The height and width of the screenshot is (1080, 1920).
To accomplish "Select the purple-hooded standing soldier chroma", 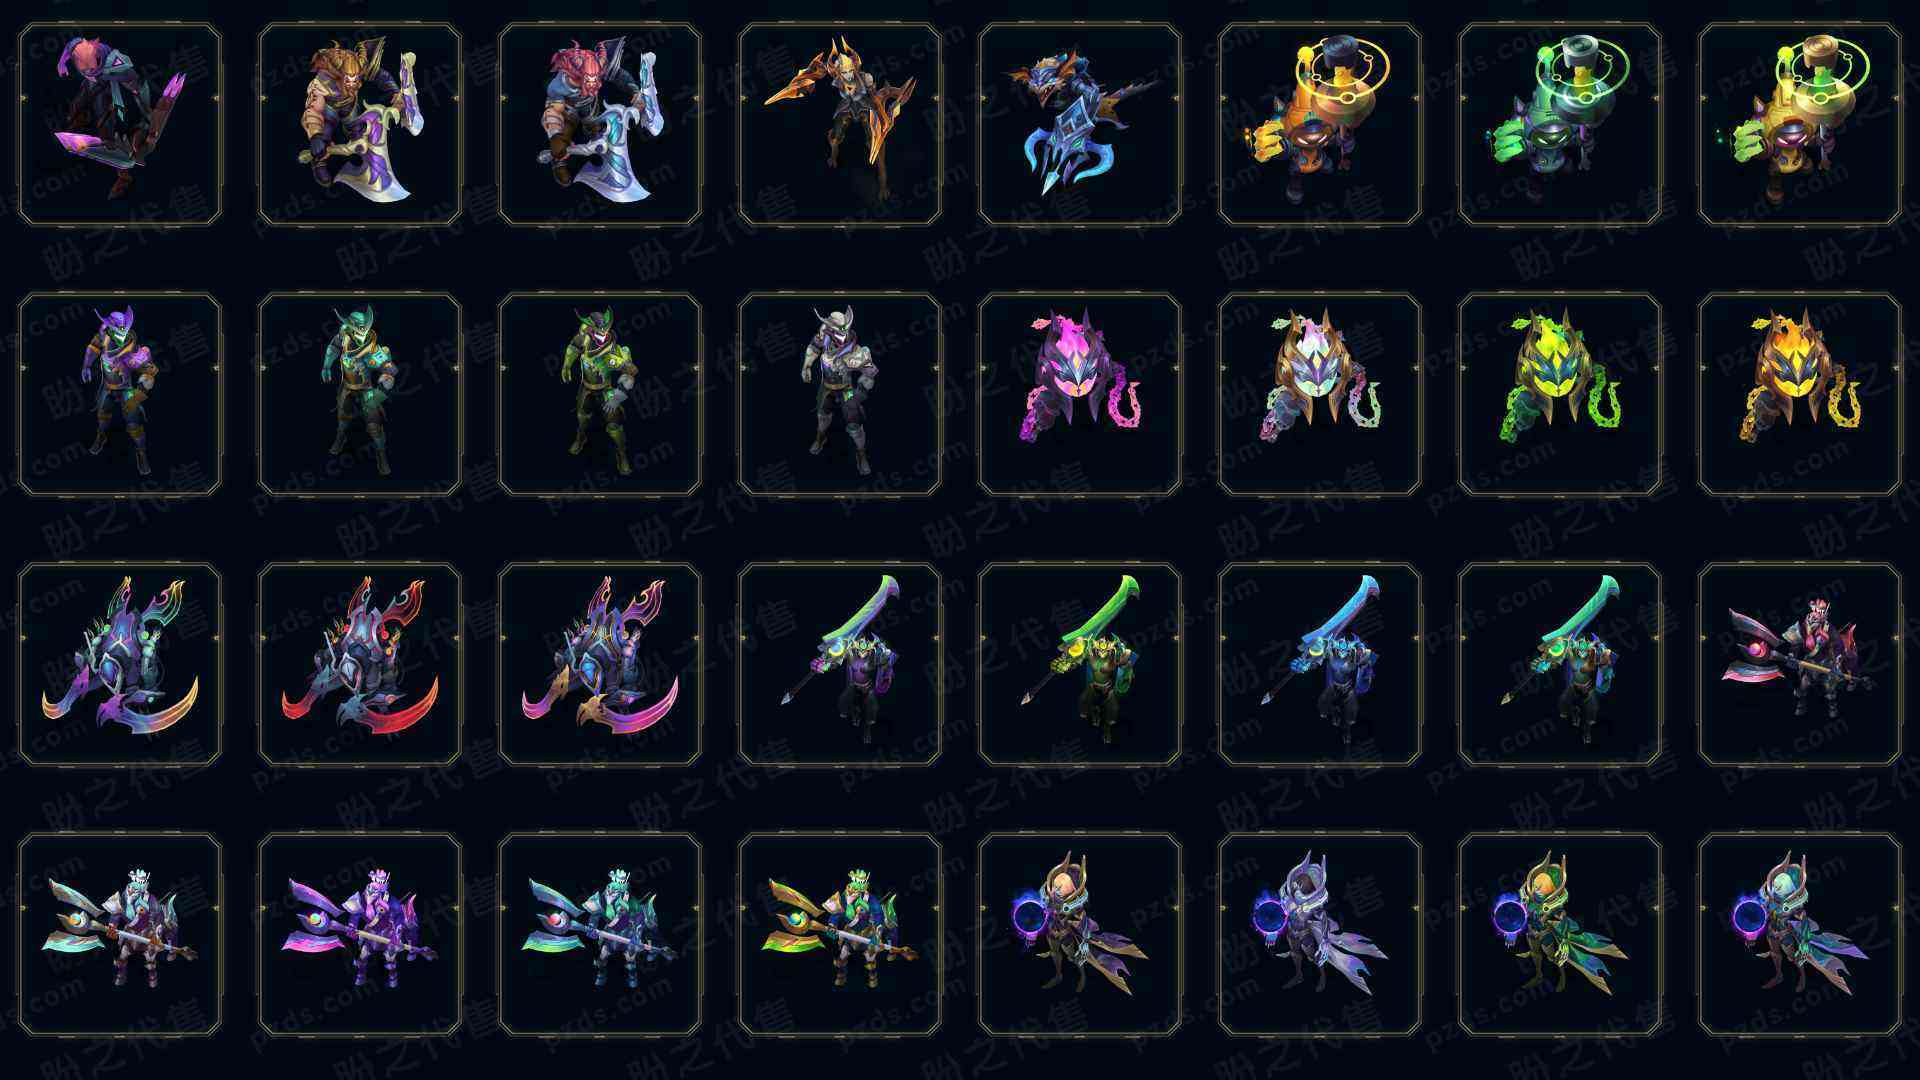I will click(x=120, y=394).
